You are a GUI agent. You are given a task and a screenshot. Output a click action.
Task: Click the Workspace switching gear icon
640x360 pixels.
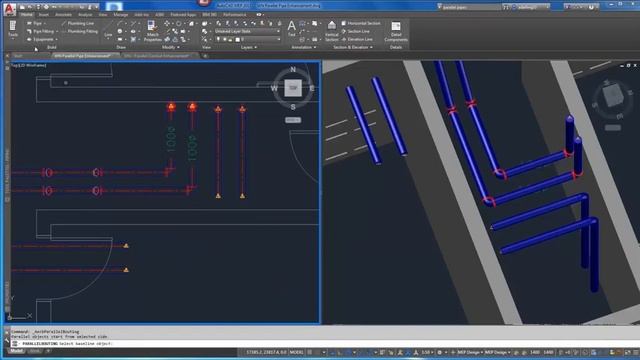[439, 352]
